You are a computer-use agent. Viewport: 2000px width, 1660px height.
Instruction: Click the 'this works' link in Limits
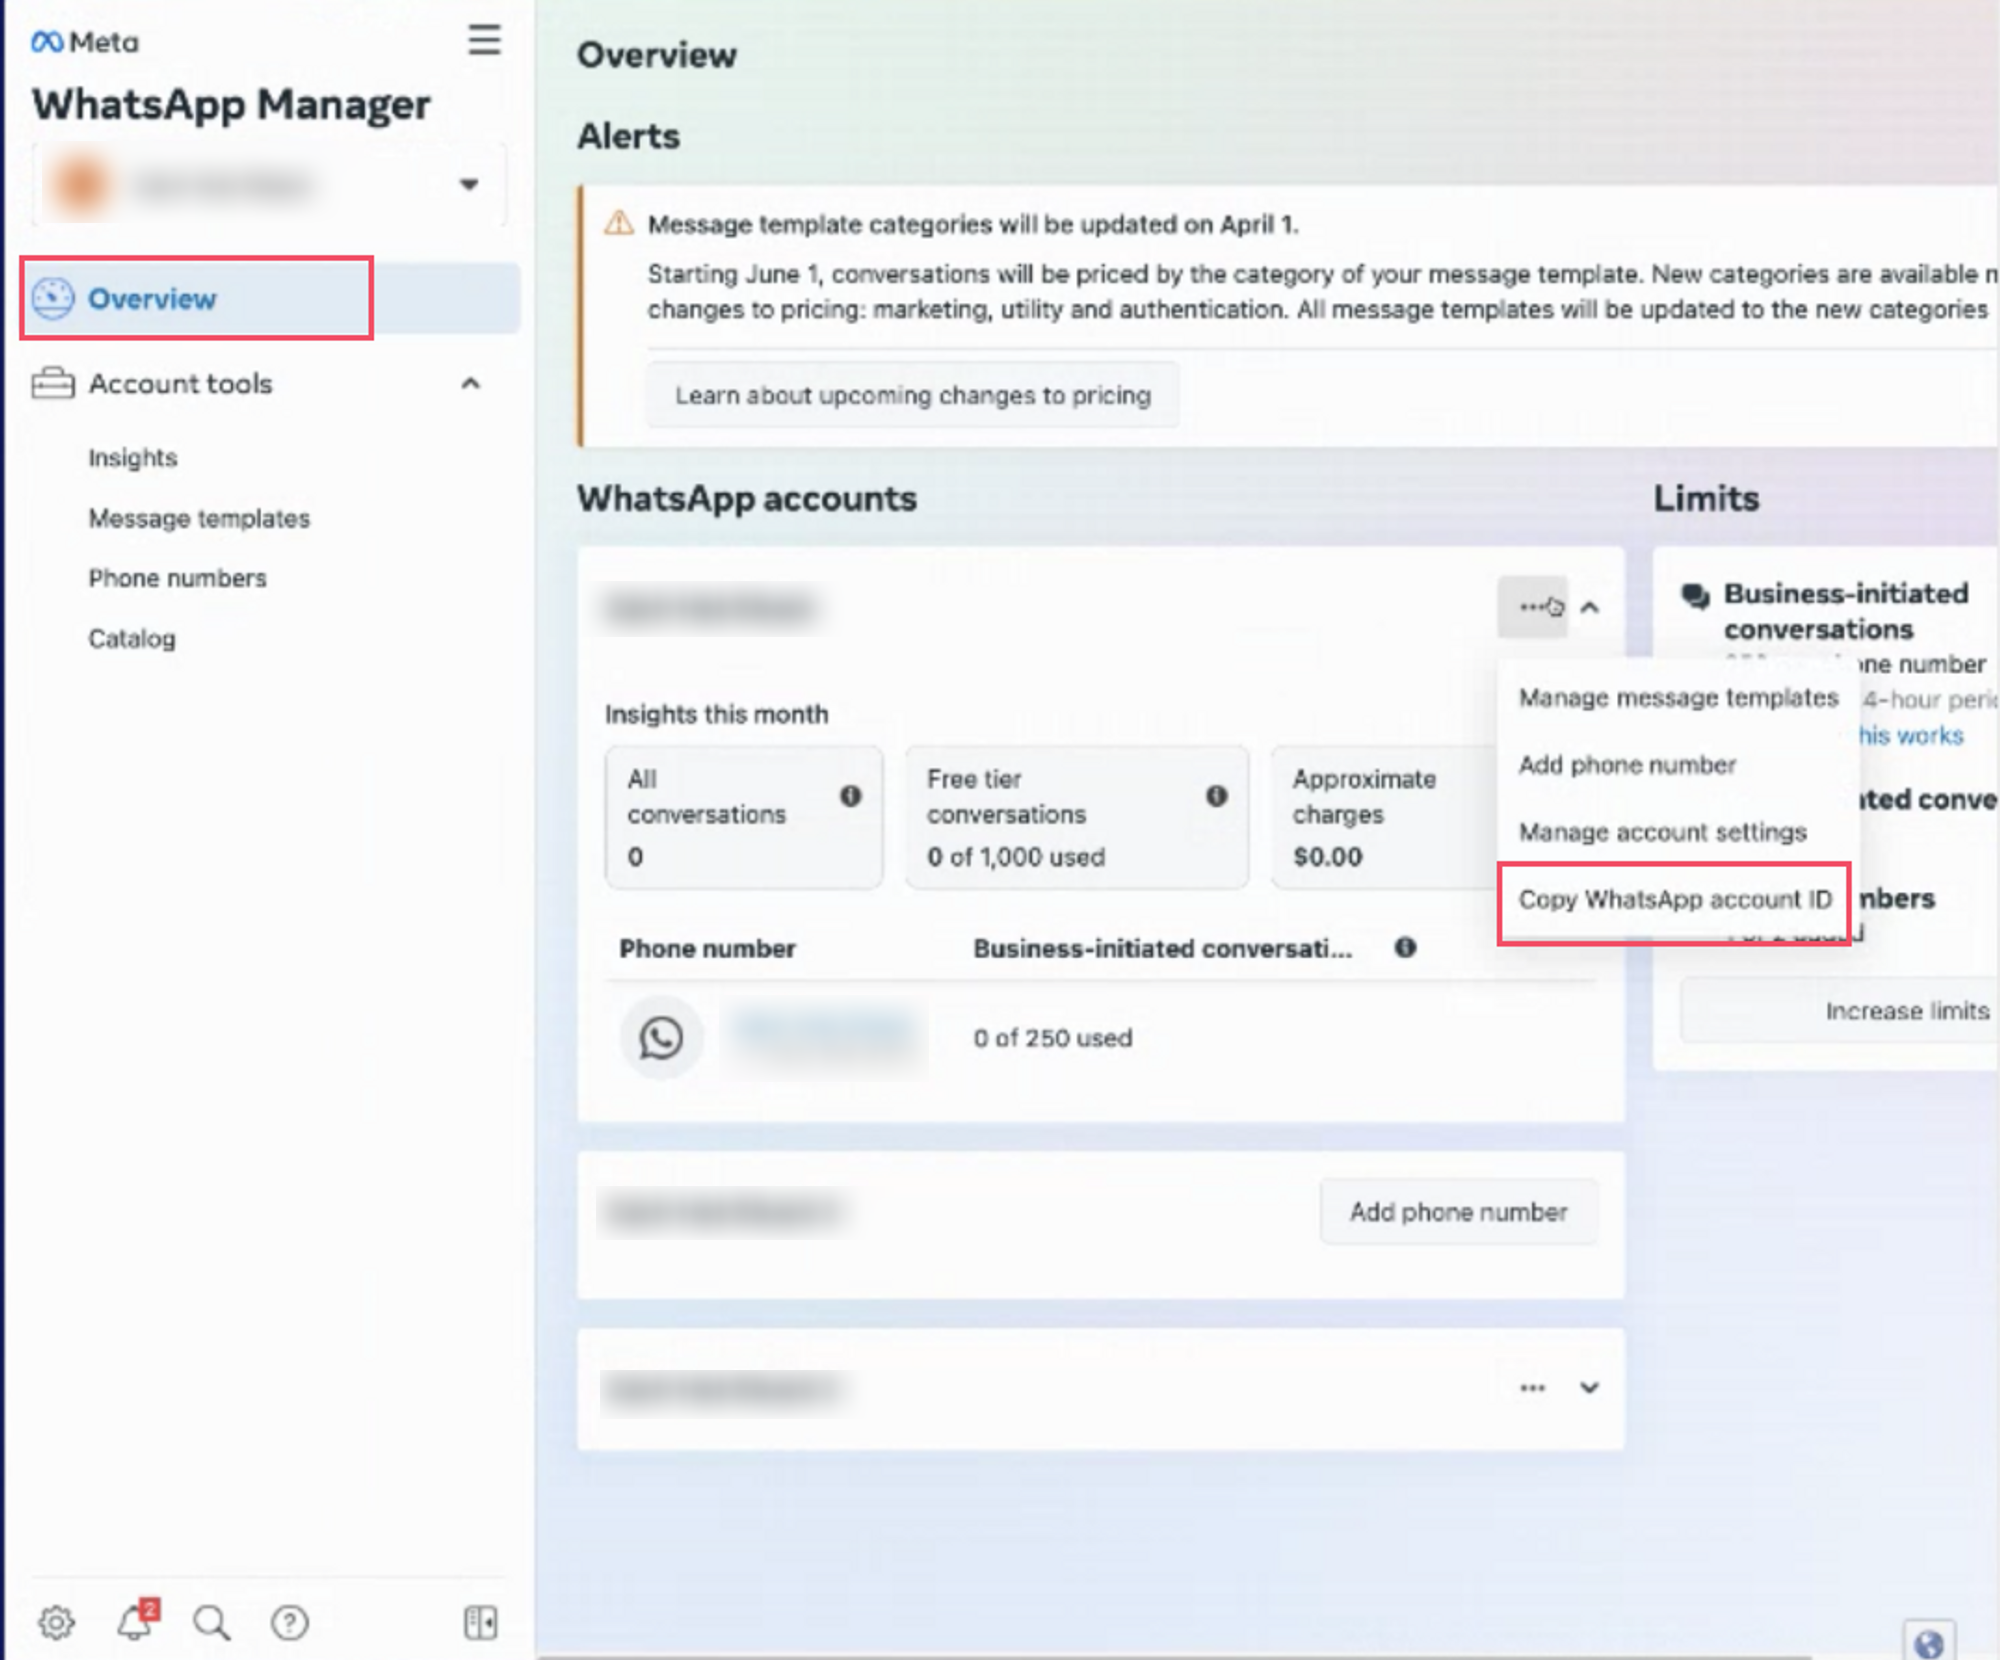(x=1910, y=736)
